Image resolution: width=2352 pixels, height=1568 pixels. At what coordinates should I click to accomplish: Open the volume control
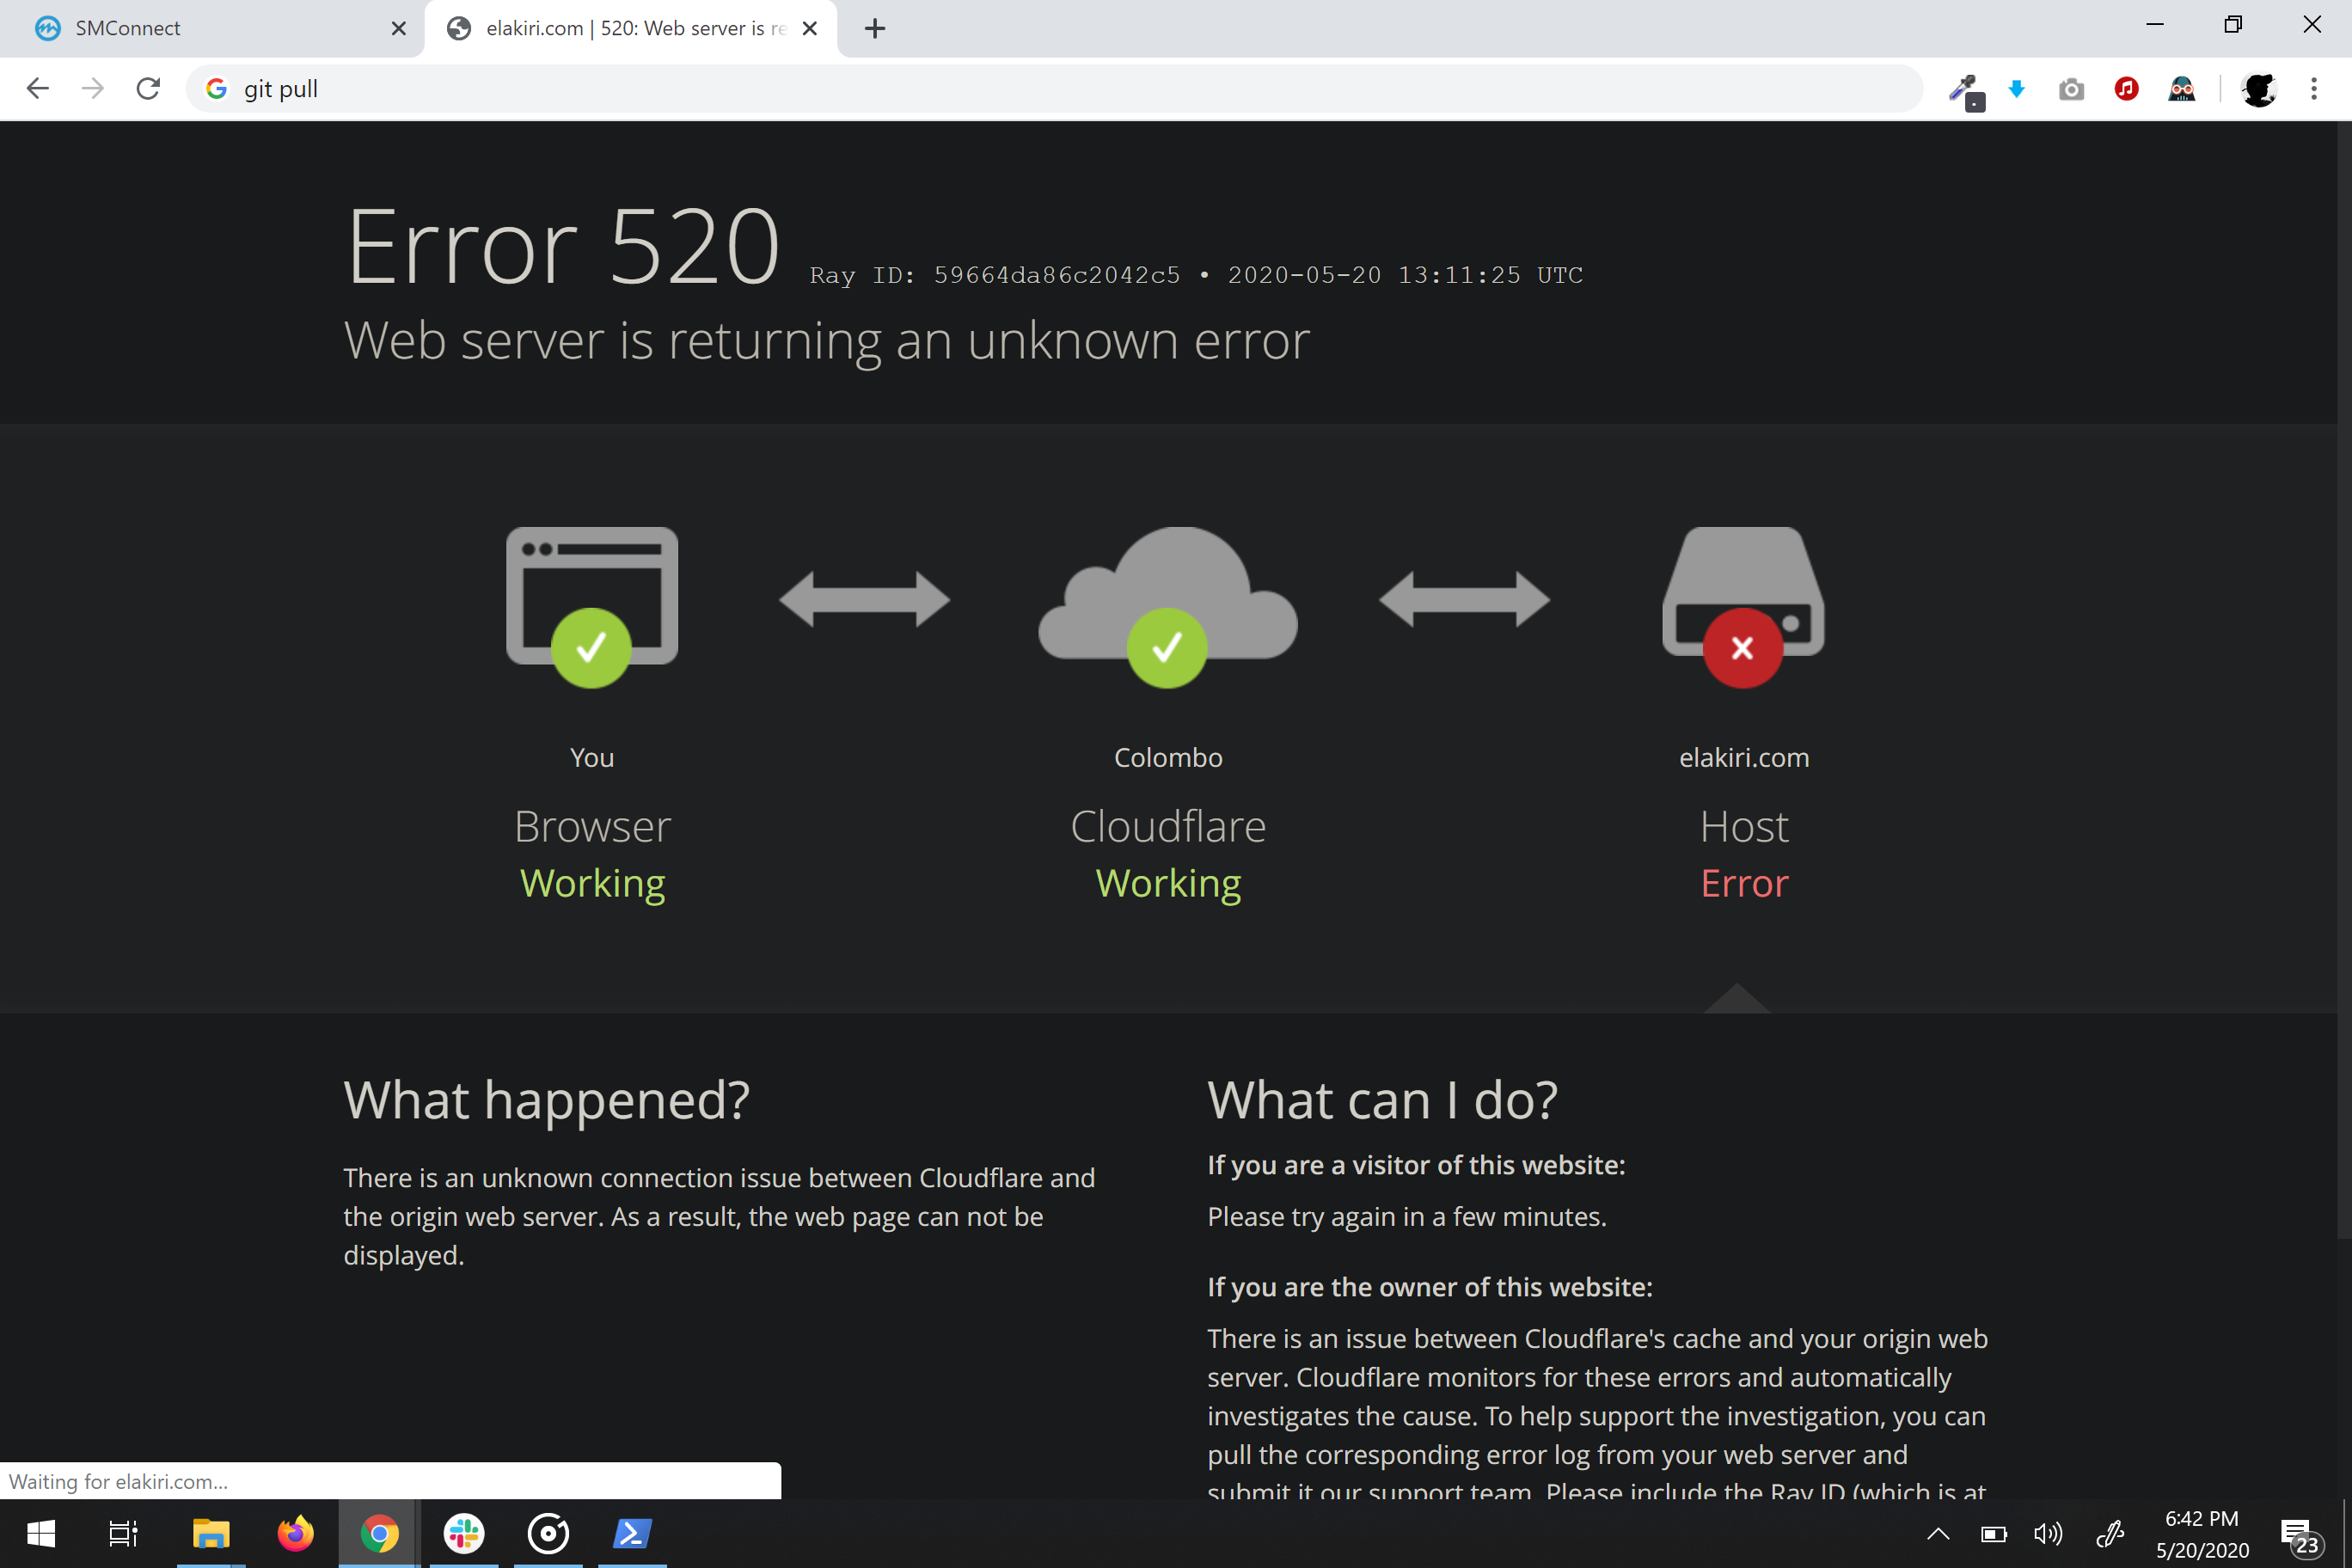pyautogui.click(x=2047, y=1533)
